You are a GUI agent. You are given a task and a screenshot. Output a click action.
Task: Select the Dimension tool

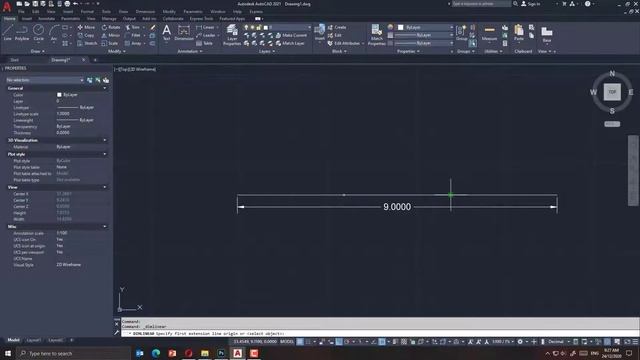(x=184, y=32)
